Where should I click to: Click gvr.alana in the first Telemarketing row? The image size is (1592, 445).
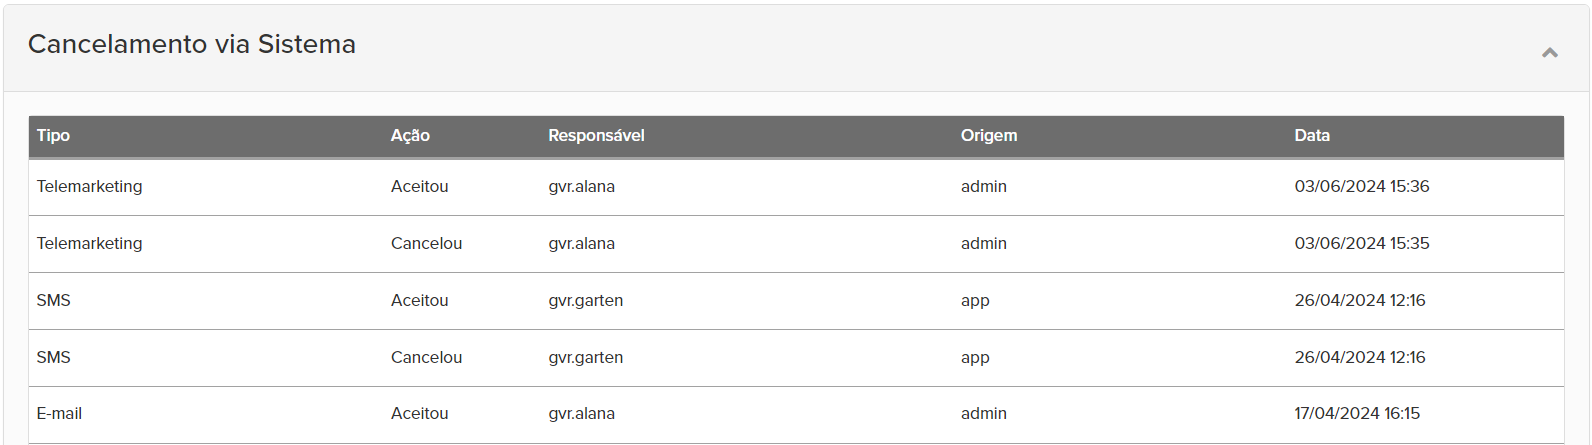click(x=582, y=186)
